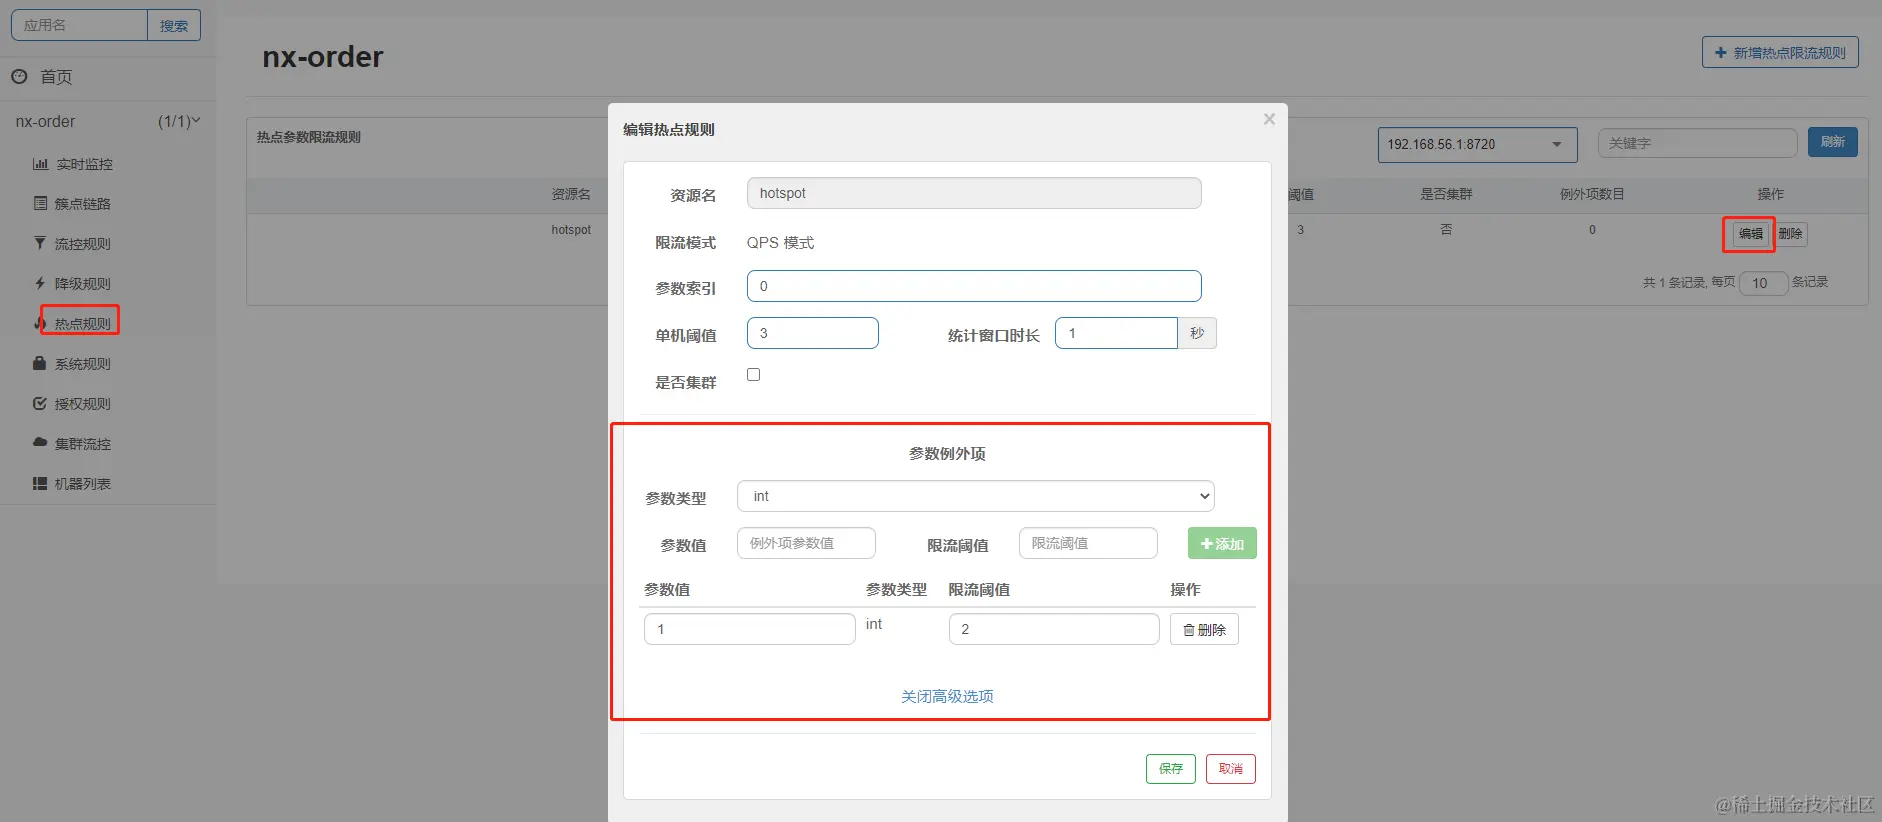Go to 降级规则 page

83,284
